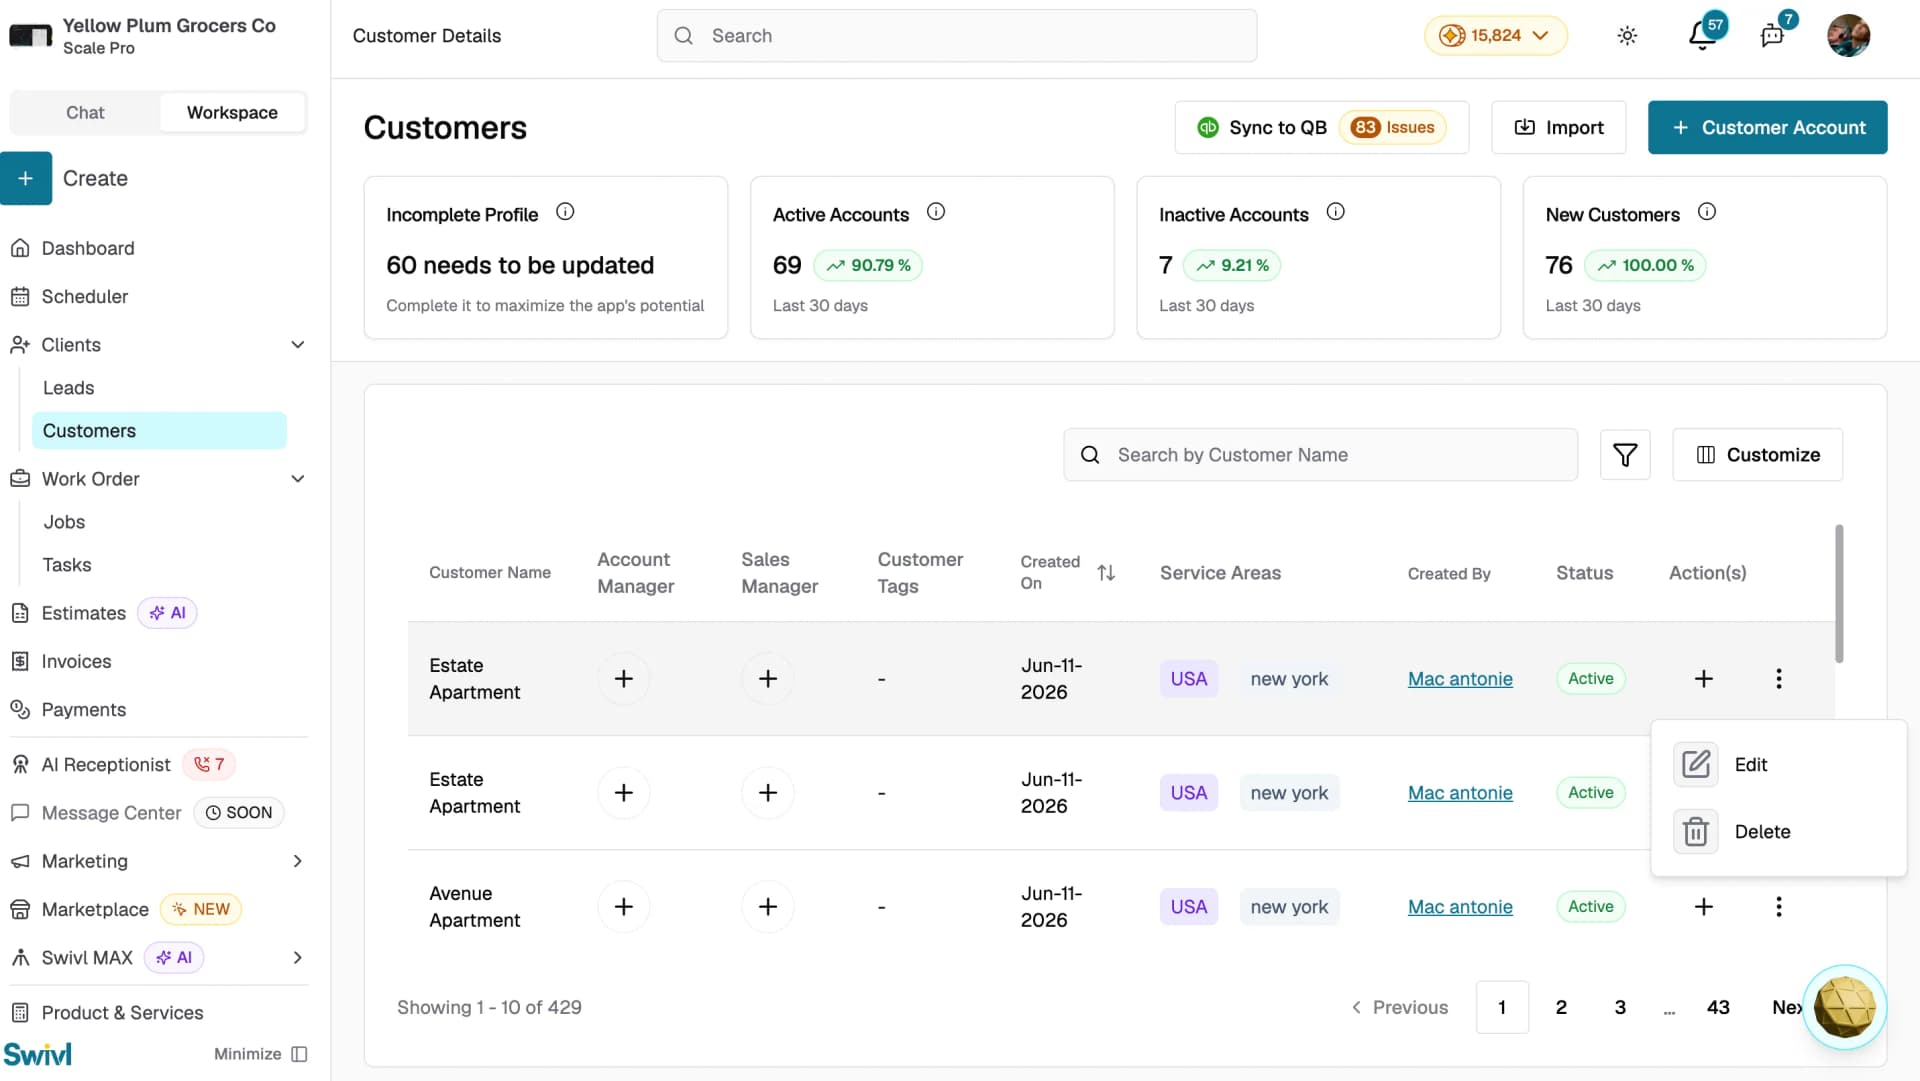Click the Search by Customer Name field
1920x1081 pixels.
point(1320,455)
